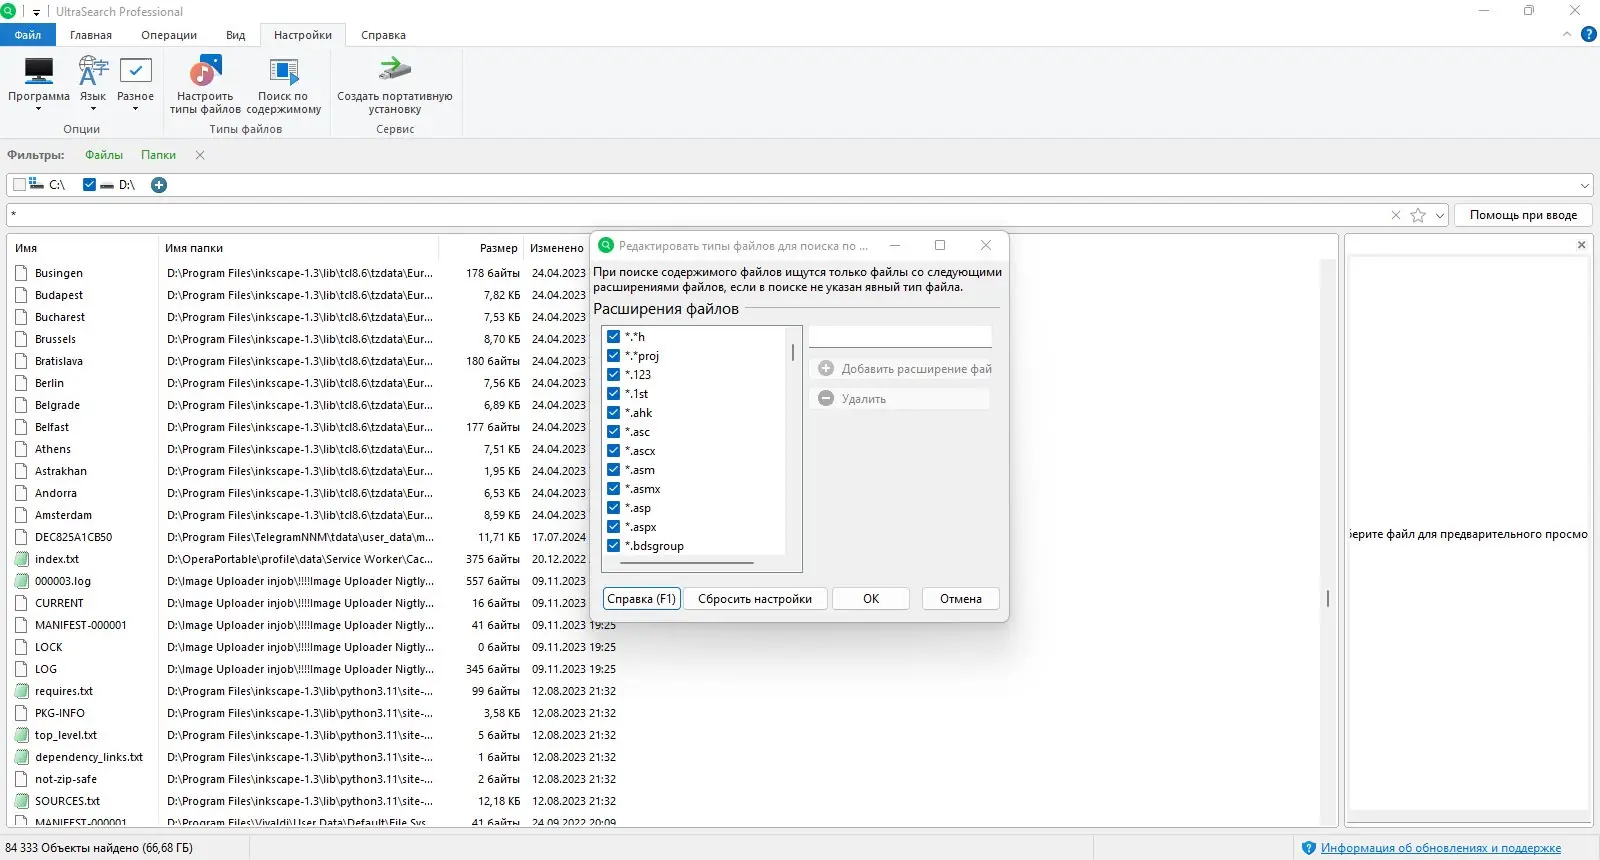Screen dimensions: 1600x860
Task: Uncheck the *.asm extension
Action: [613, 470]
